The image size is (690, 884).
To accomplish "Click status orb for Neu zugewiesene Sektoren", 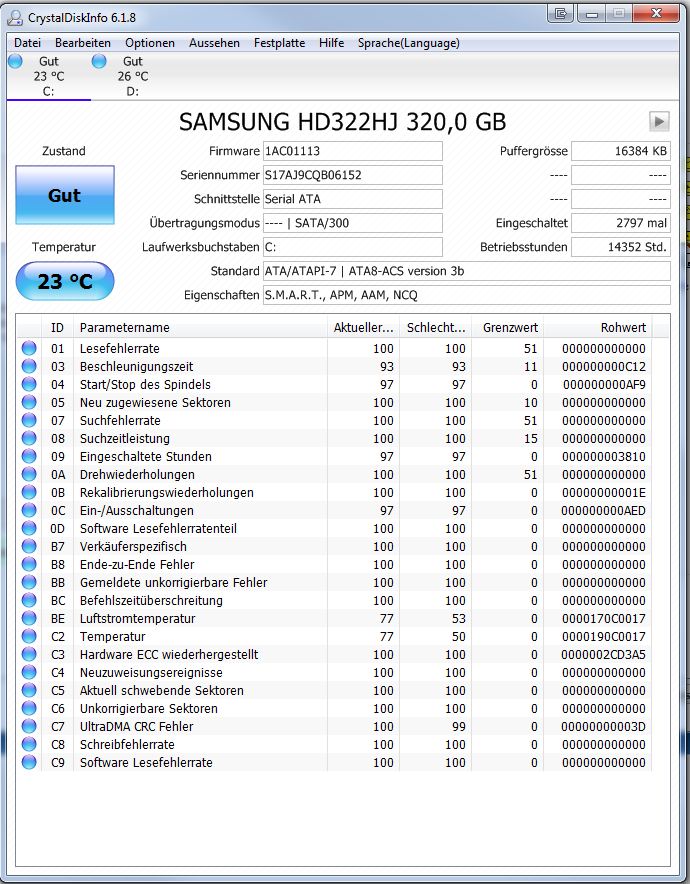I will 29,403.
